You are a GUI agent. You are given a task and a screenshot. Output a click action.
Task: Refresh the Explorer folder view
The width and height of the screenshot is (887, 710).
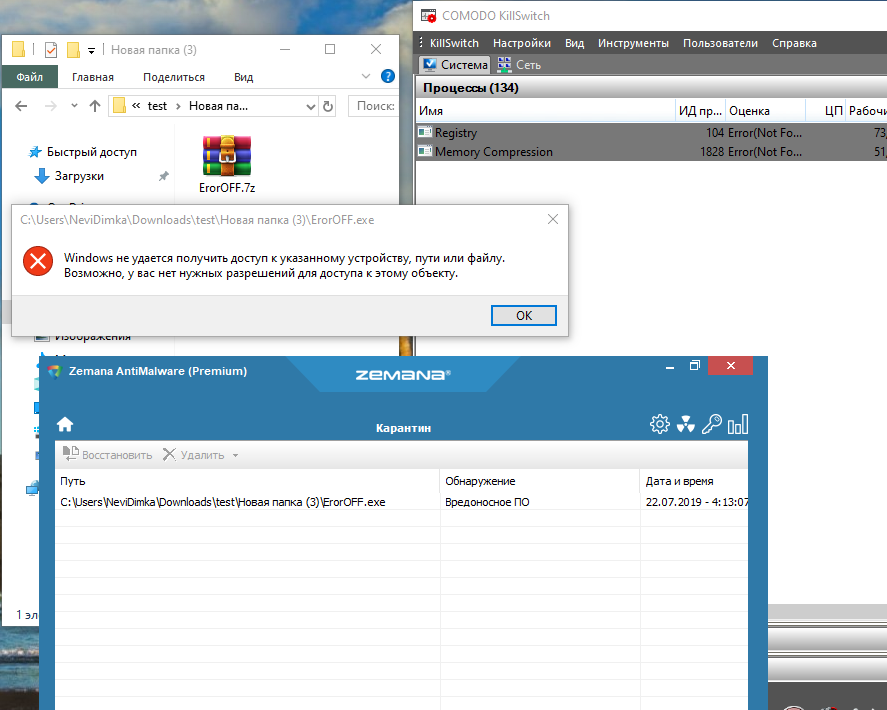click(328, 106)
